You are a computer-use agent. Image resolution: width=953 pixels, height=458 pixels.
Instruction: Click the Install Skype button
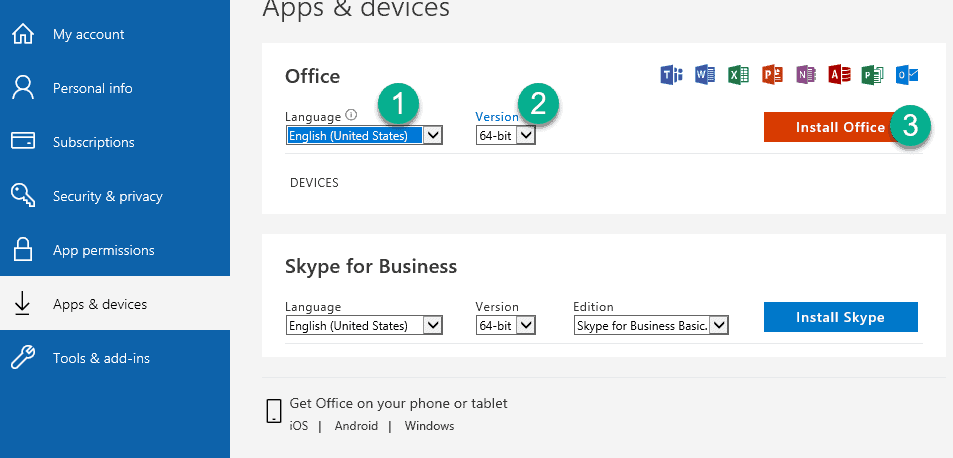pyautogui.click(x=841, y=317)
